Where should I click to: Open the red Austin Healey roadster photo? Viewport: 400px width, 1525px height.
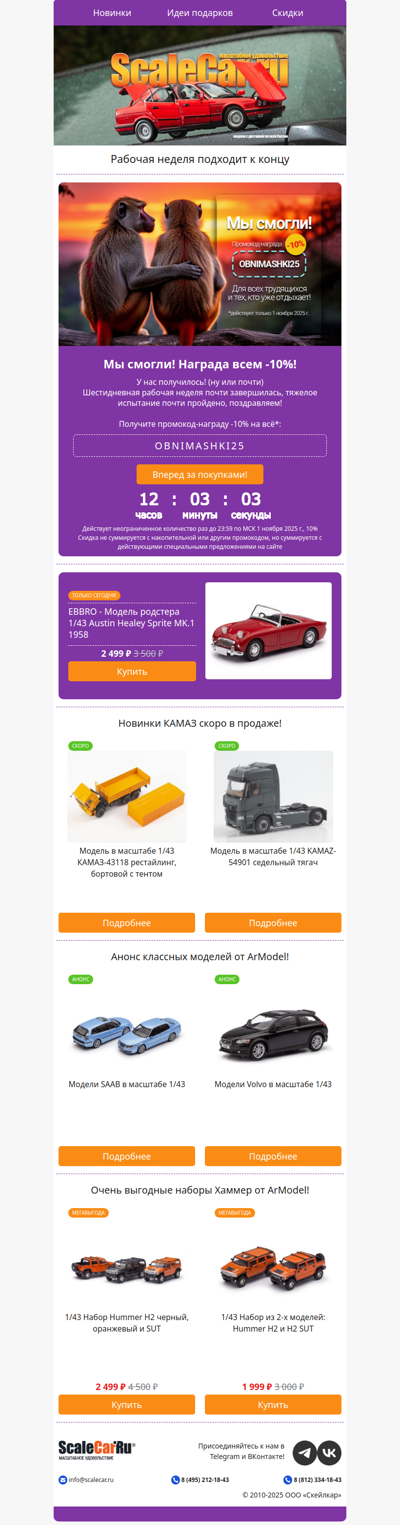(268, 631)
